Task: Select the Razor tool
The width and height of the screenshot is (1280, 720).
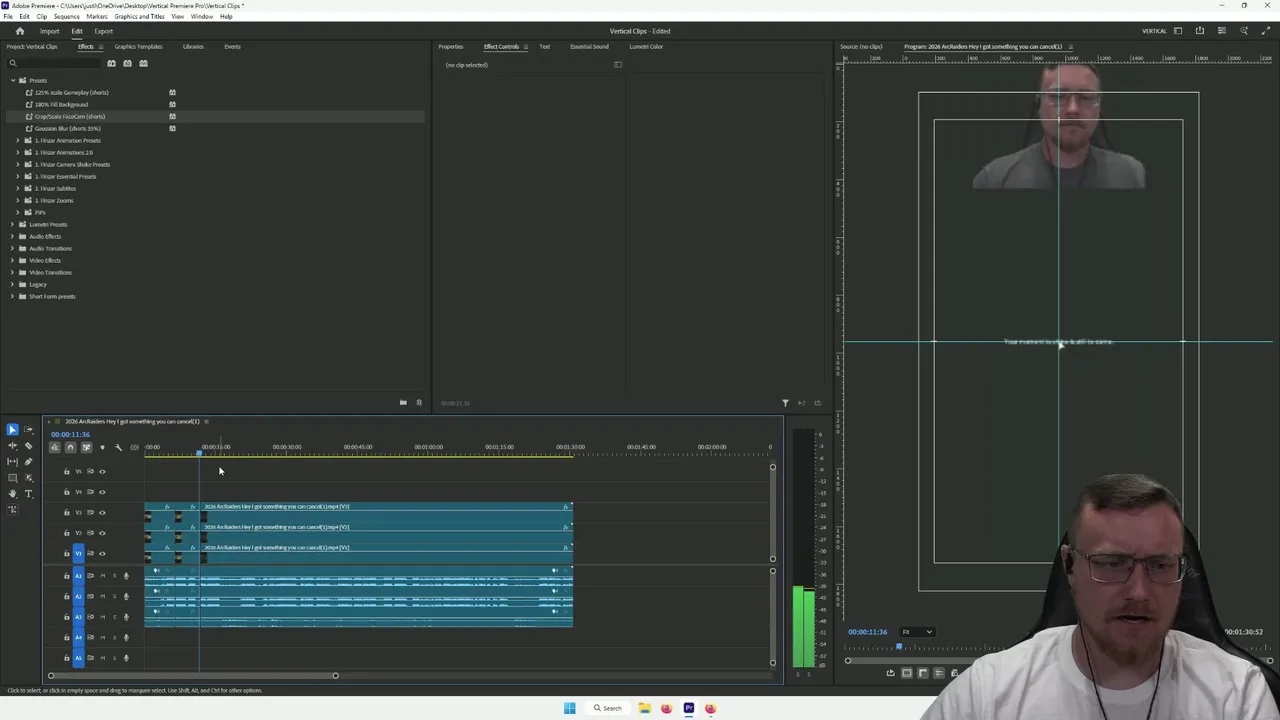Action: tap(28, 445)
